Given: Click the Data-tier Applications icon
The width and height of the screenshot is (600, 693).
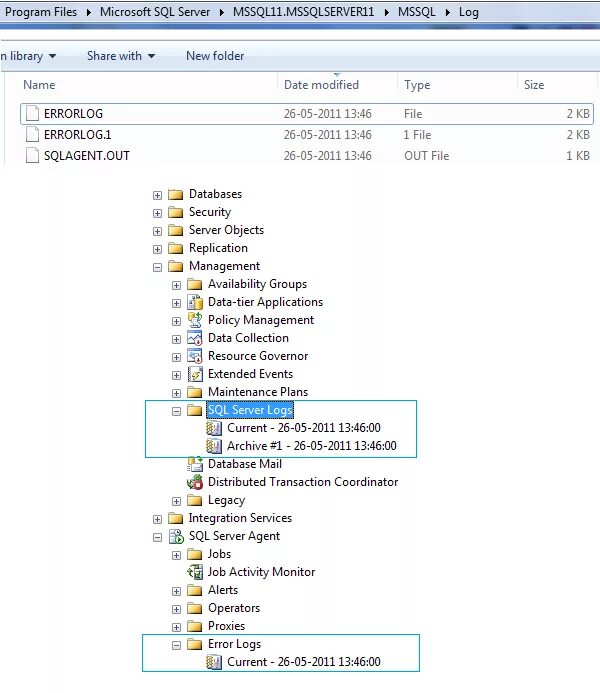Looking at the screenshot, I should (x=195, y=302).
